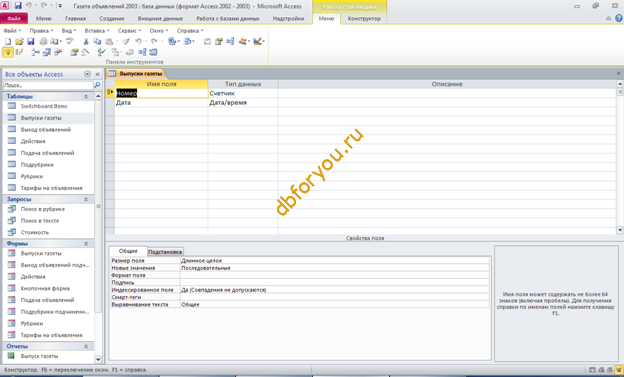
Task: Select the Дата field name cell
Action: (x=161, y=103)
